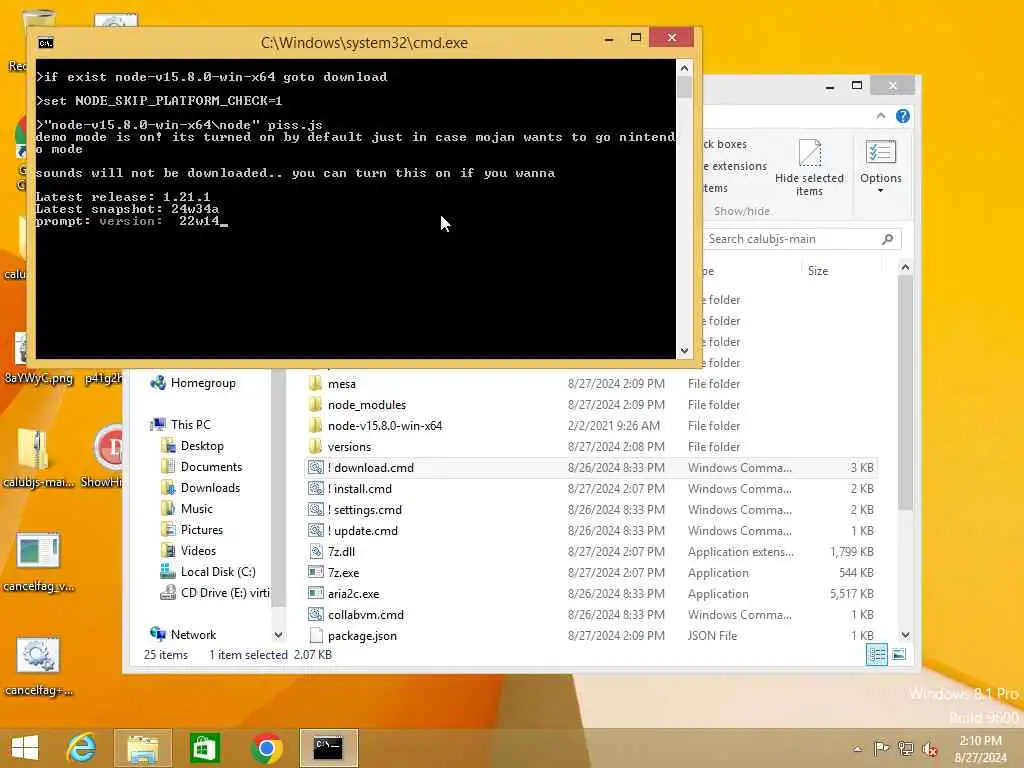Select the ! install.cmd file

pyautogui.click(x=592, y=488)
